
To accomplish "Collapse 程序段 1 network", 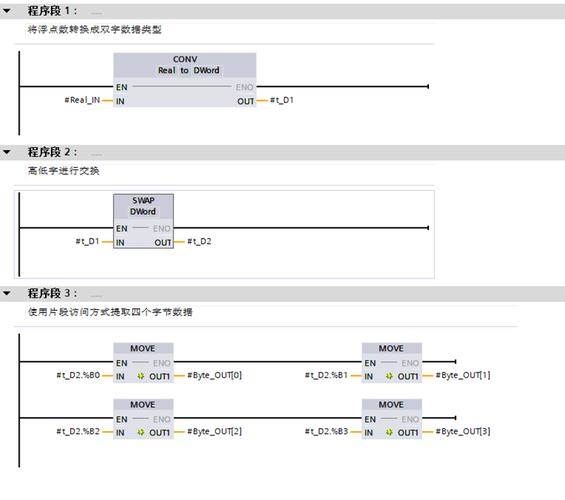I will pos(6,11).
